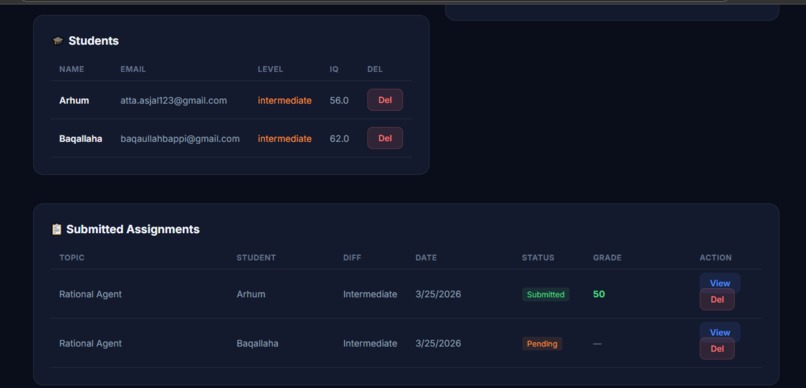
Task: Click the TOPIC column header
Action: point(72,257)
